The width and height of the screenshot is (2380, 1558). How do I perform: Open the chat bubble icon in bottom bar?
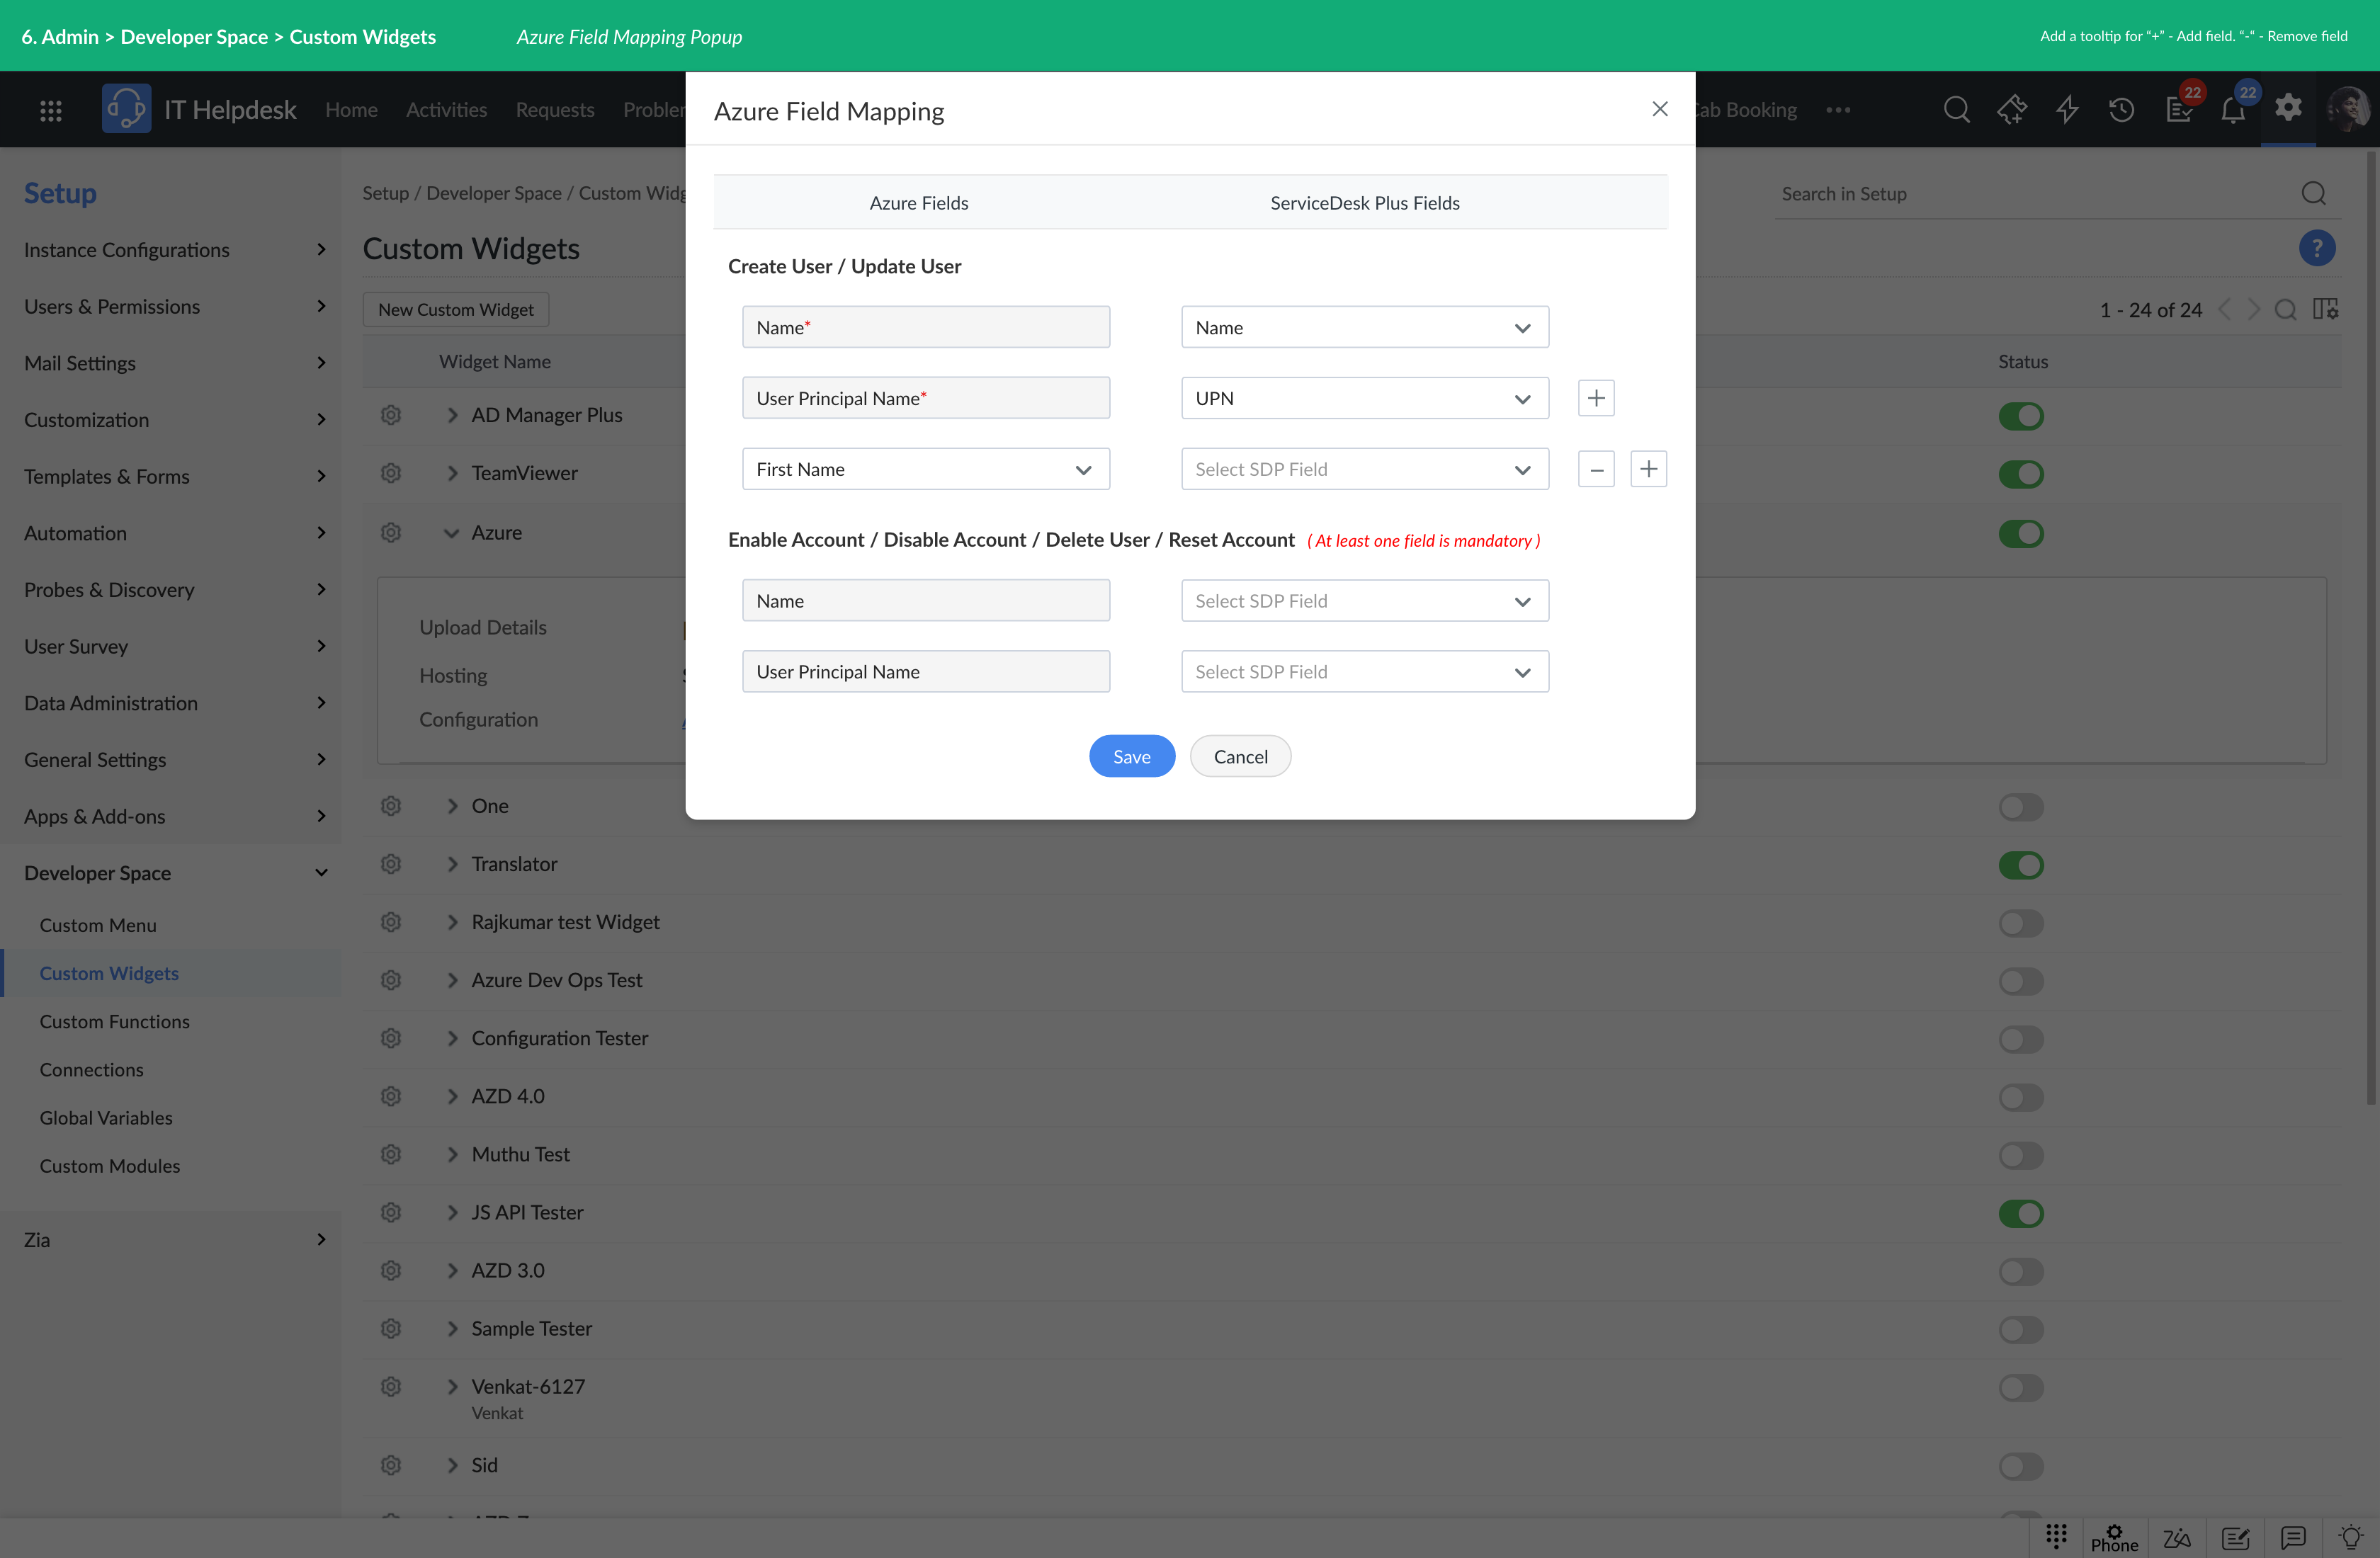pyautogui.click(x=2293, y=1538)
